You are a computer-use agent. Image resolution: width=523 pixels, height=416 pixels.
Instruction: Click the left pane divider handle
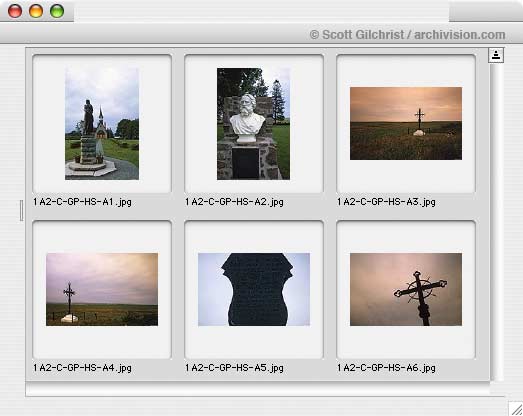tap(21, 211)
